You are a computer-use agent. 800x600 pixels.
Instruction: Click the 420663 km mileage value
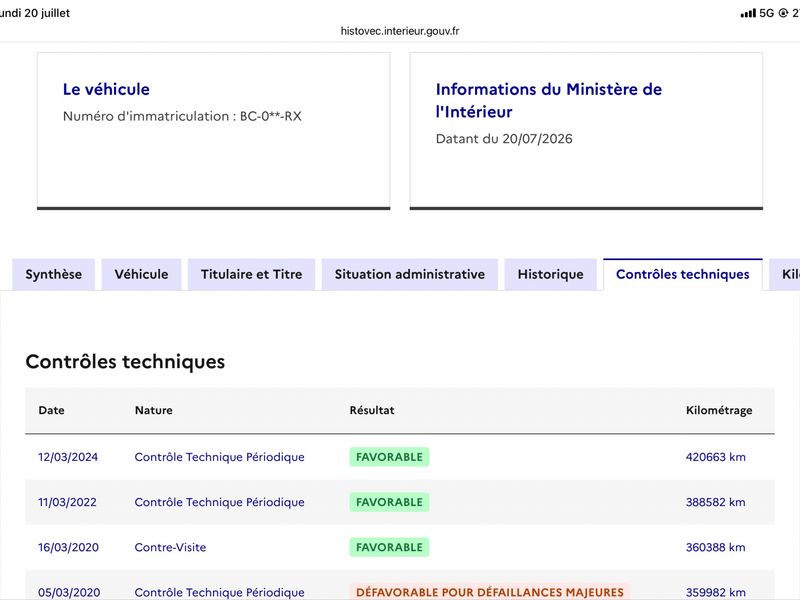coord(715,457)
